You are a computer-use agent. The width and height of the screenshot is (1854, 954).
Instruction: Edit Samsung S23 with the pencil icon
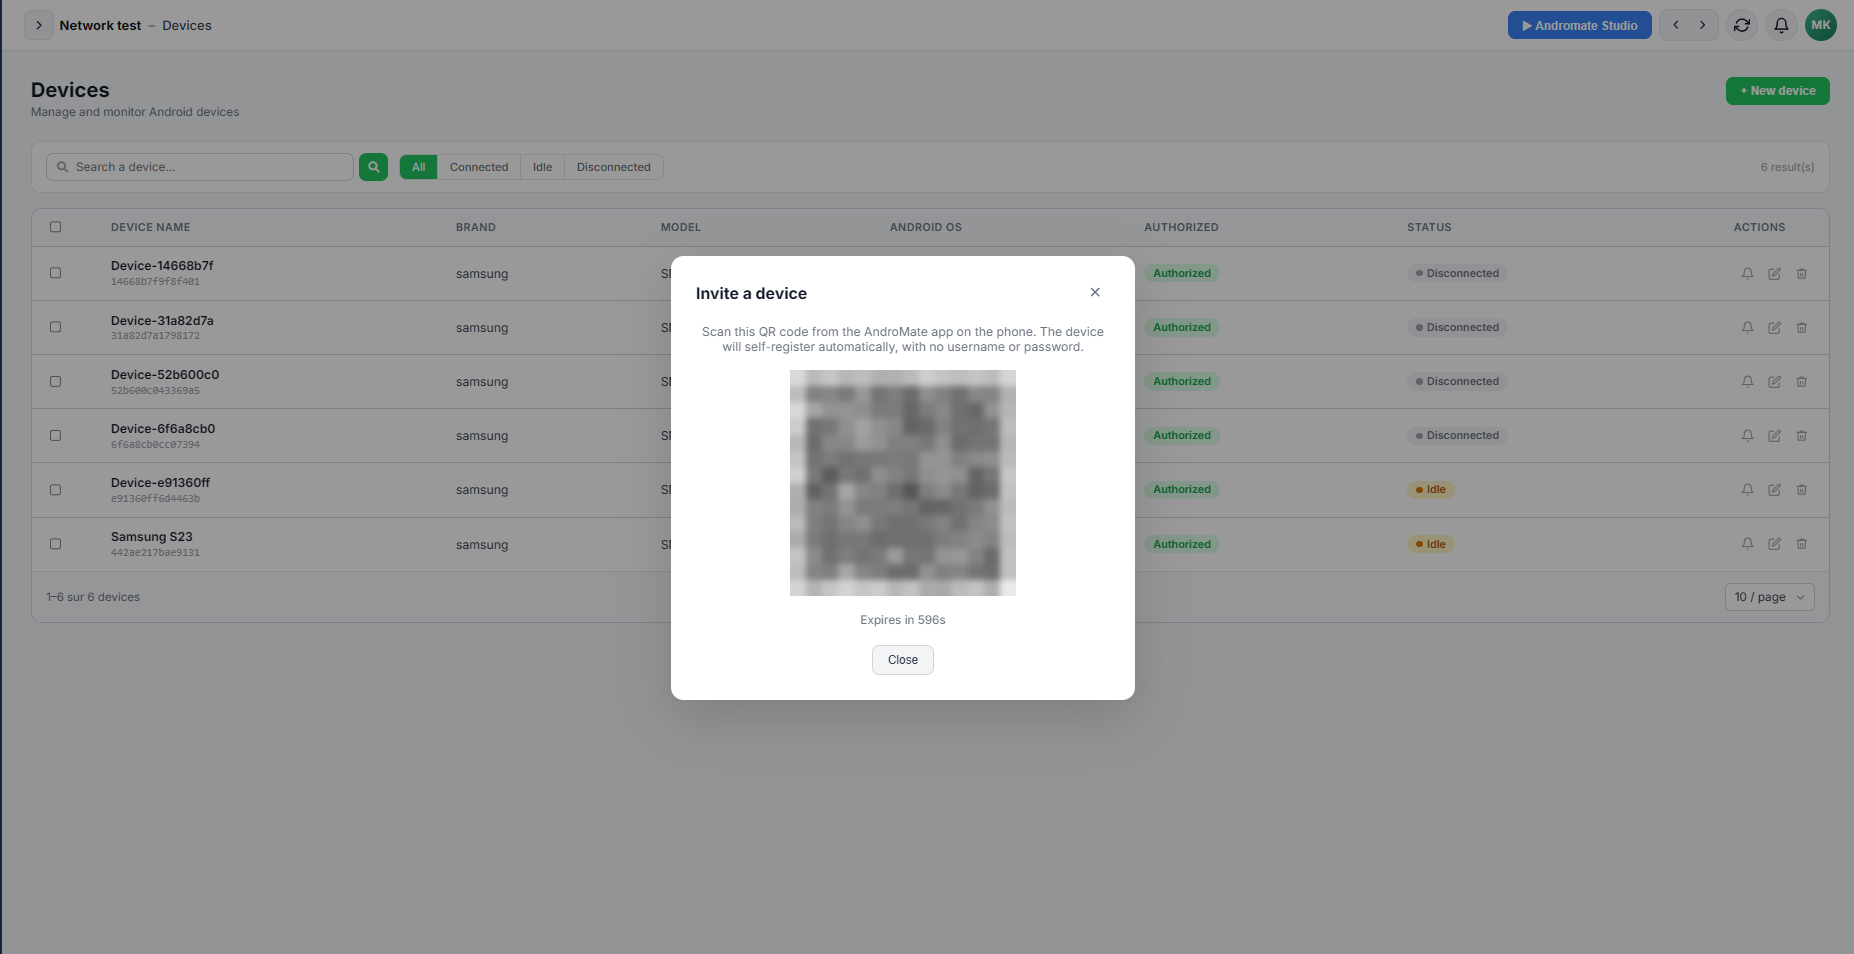(x=1775, y=544)
